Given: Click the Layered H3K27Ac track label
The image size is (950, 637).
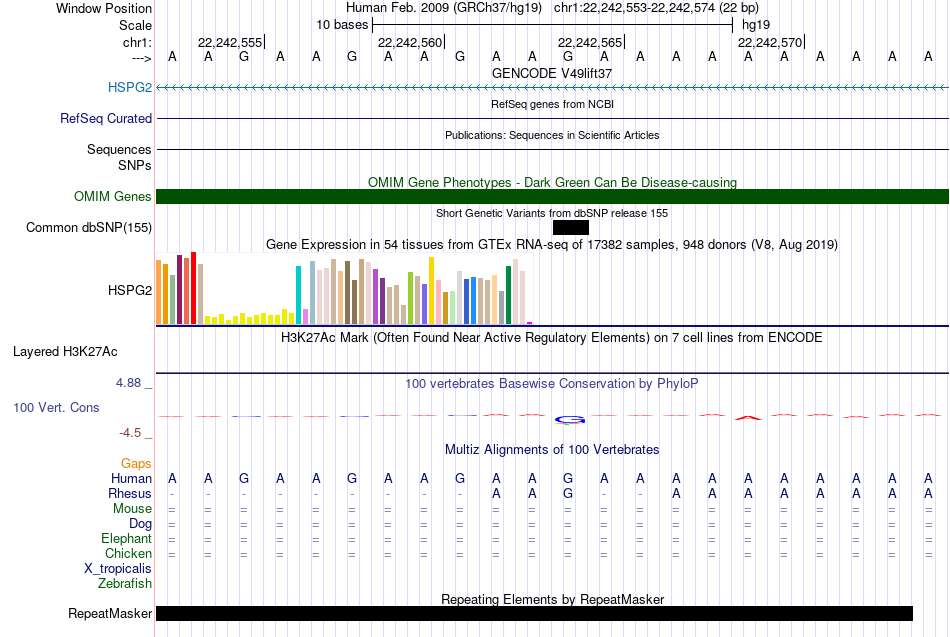Looking at the screenshot, I should (x=65, y=352).
